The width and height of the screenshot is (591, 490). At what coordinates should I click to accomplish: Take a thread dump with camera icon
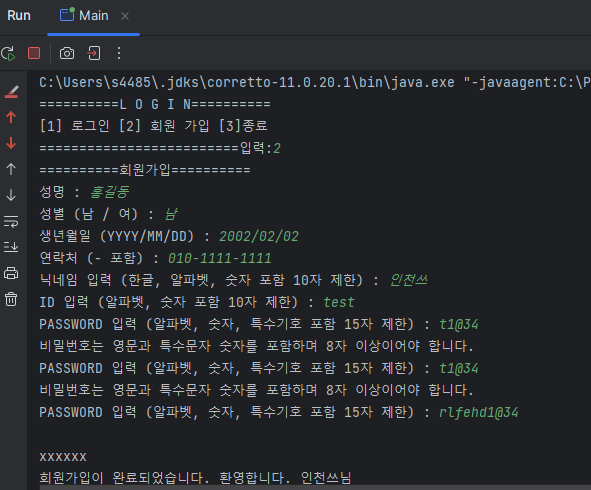click(x=67, y=53)
